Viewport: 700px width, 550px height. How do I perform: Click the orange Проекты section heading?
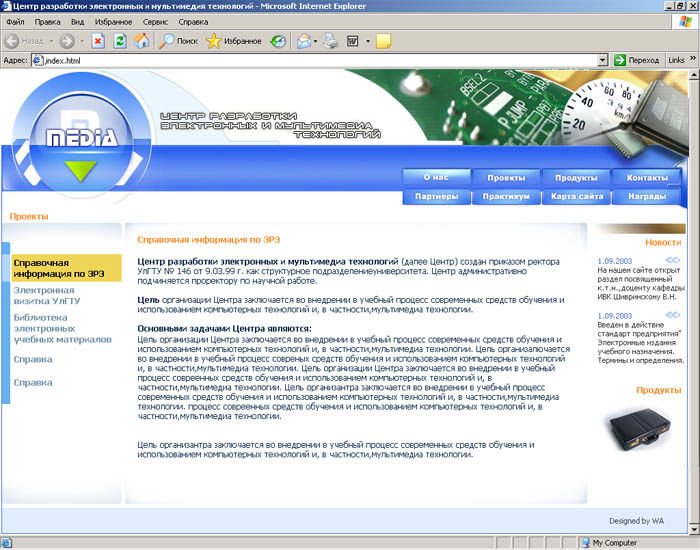[x=29, y=217]
